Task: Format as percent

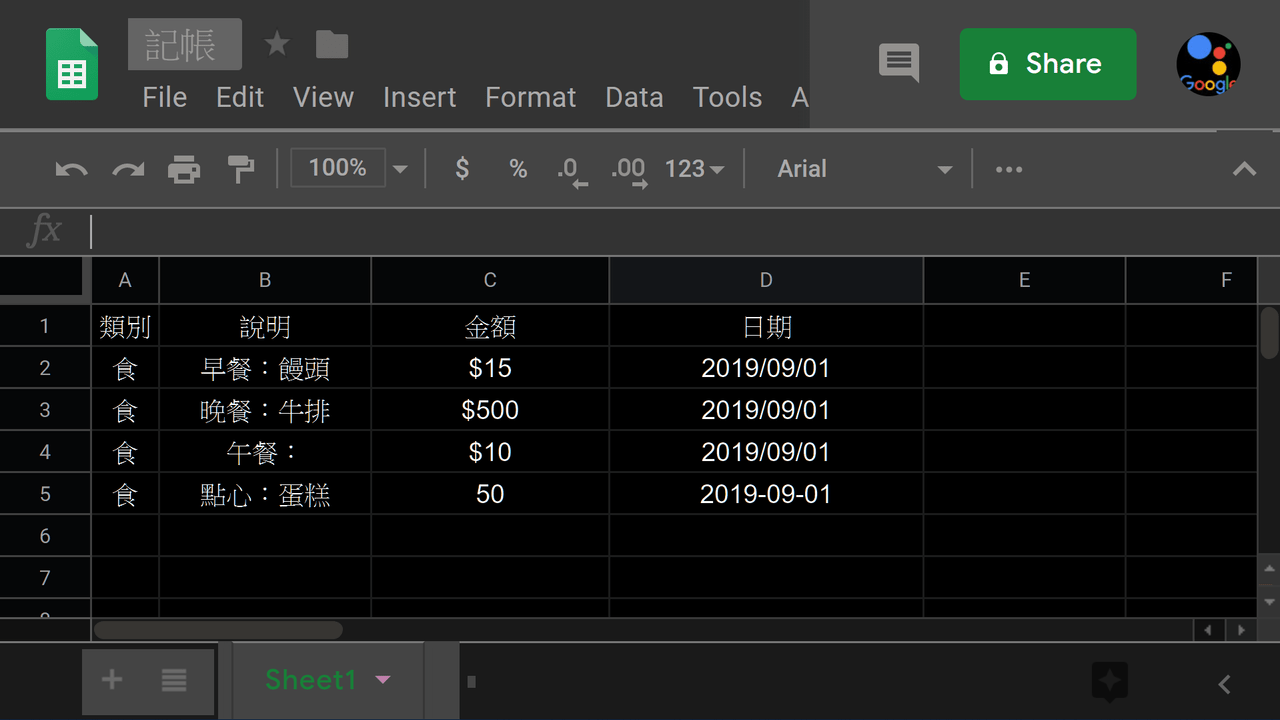Action: 518,168
